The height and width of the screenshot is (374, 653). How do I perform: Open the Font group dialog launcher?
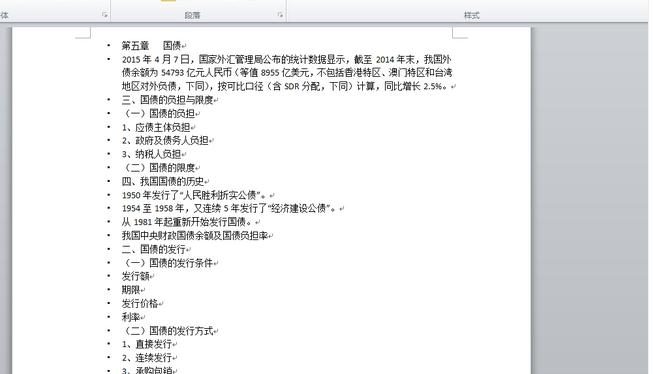105,15
